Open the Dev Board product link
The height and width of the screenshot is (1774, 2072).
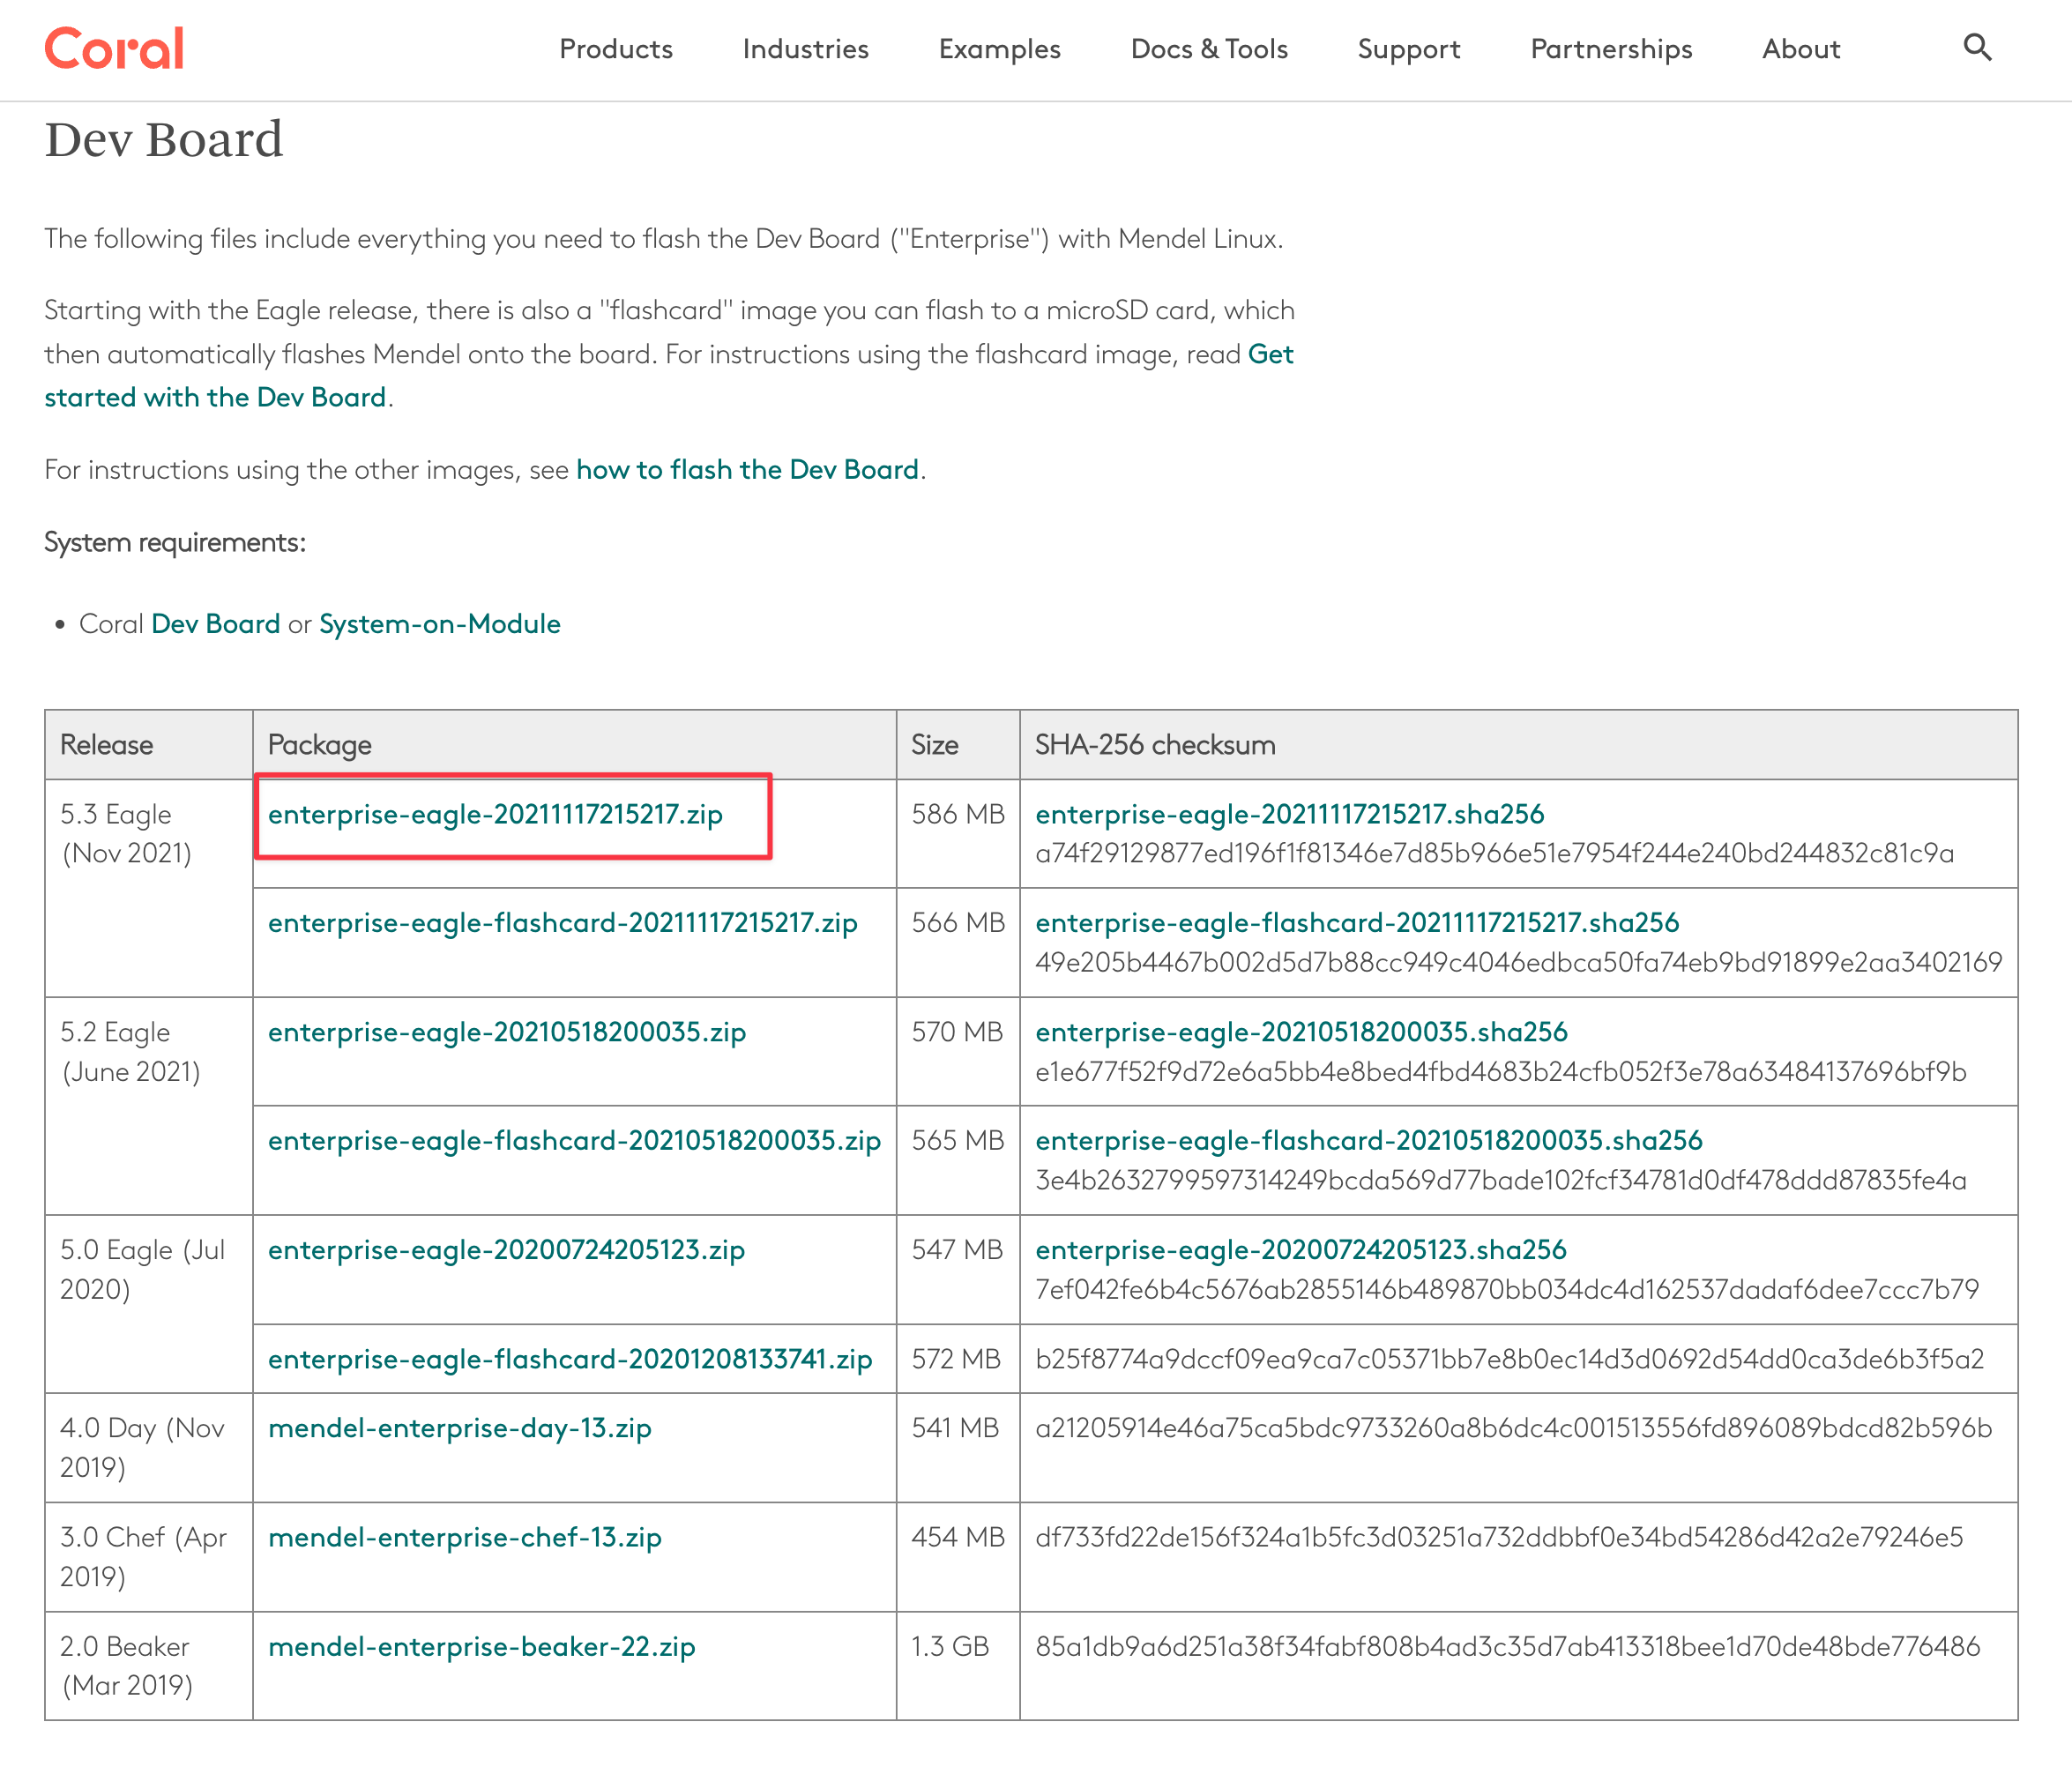[215, 624]
